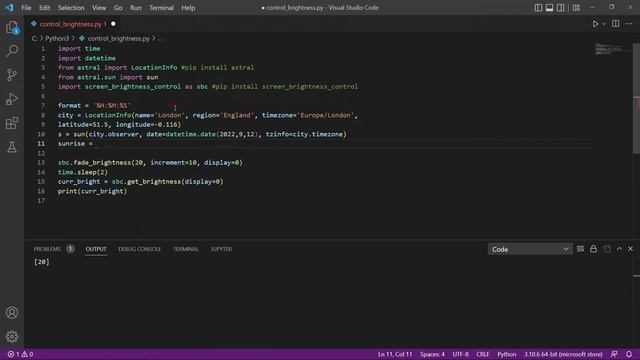
Task: Click the [20] output text
Action: 42,262
